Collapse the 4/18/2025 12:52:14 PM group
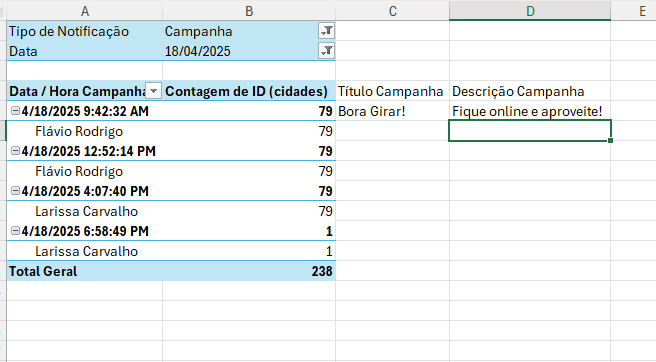Screen dimensions: 656x362 [x=15, y=151]
